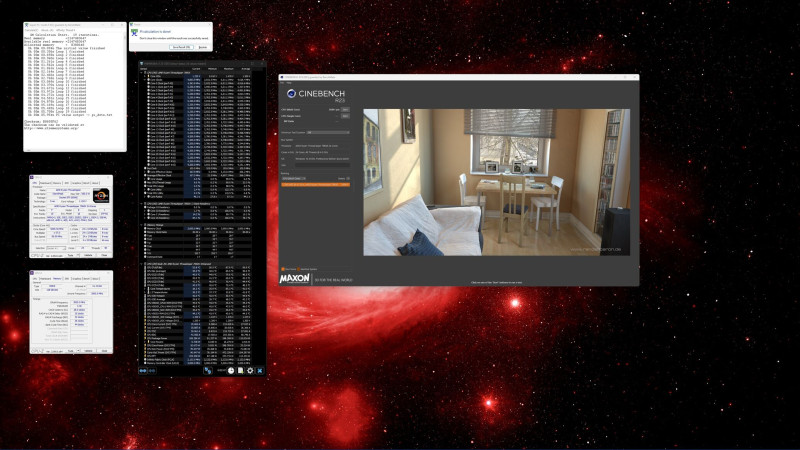Open Minimum Test Duration dropdown in Cinebench
This screenshot has width=800, height=450.
(x=328, y=132)
